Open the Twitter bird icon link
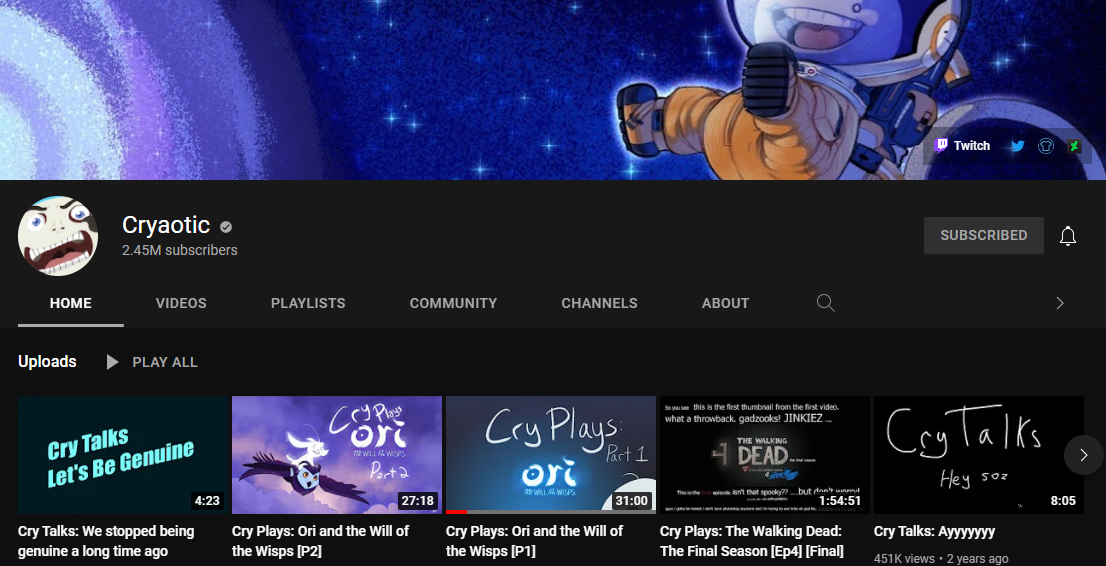1106x566 pixels. 1017,146
